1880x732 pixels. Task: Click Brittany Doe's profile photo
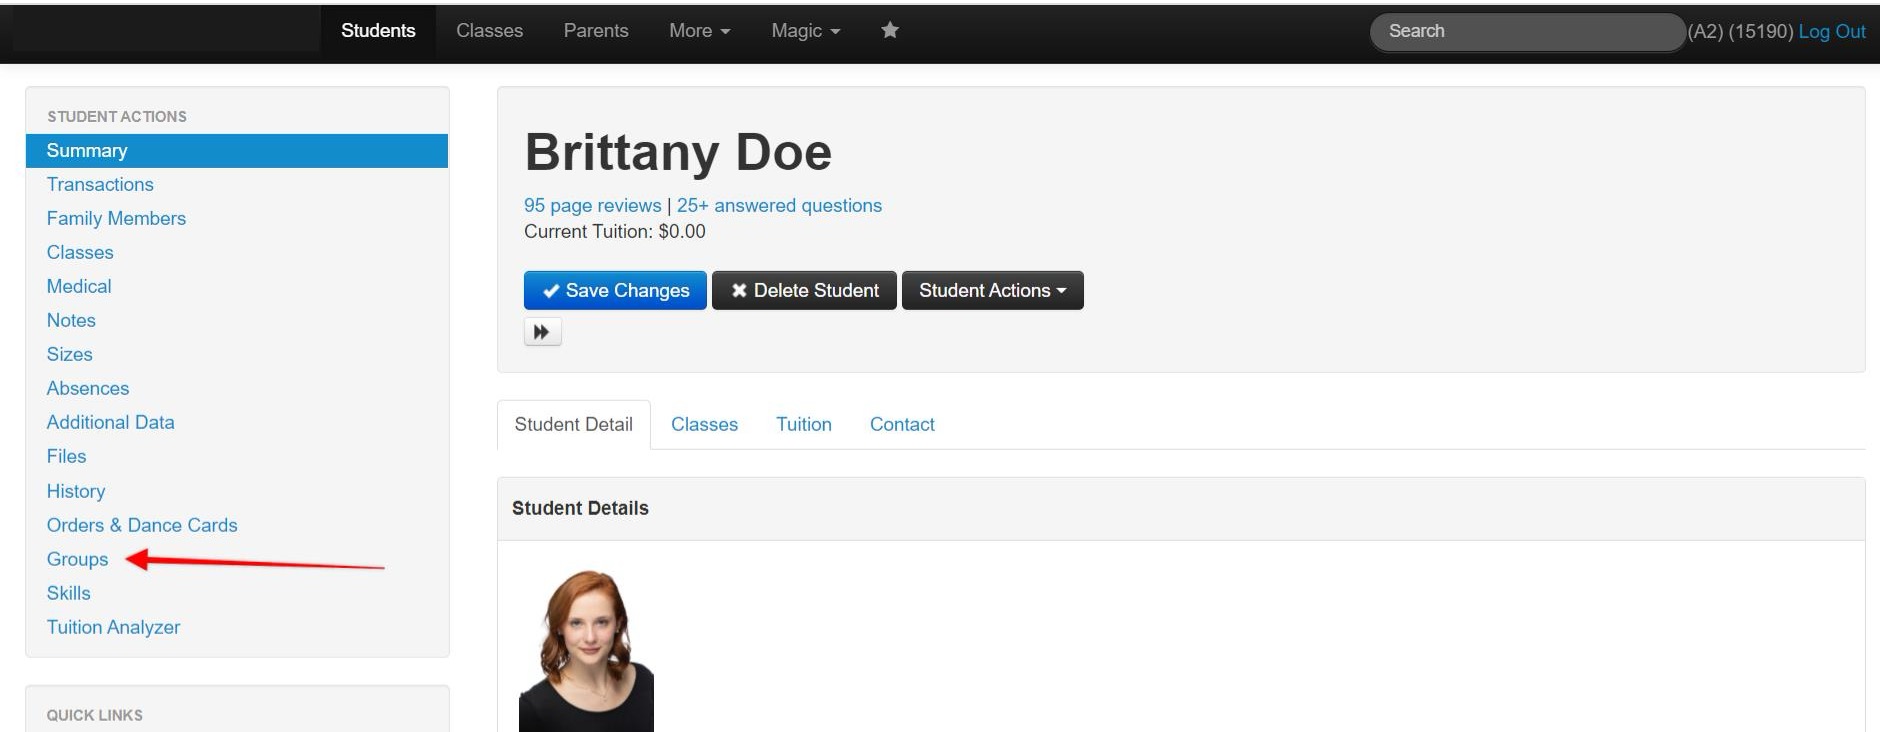point(586,650)
